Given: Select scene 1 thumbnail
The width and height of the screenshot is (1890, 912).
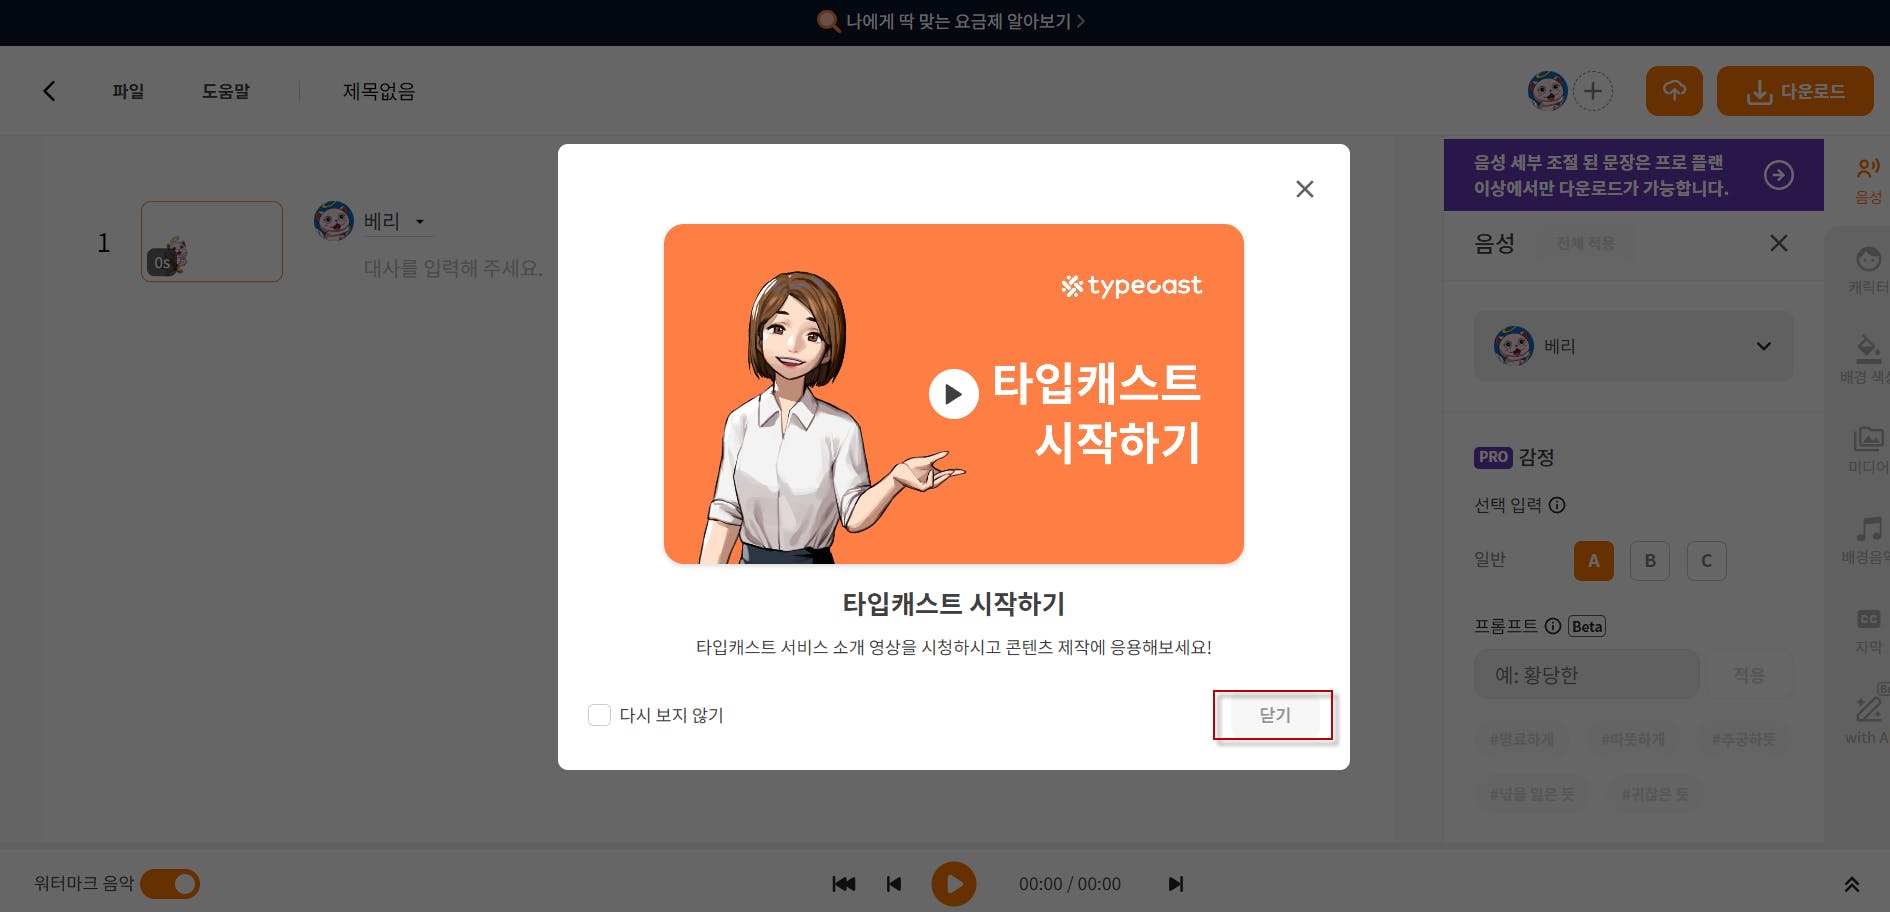Looking at the screenshot, I should pos(212,241).
